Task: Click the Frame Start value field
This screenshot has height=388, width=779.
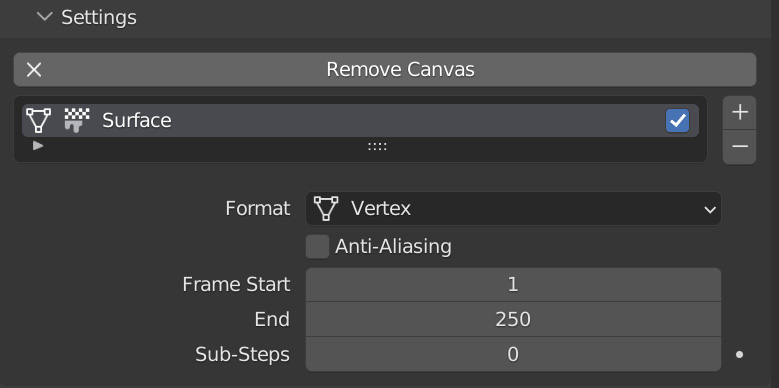Action: click(x=513, y=285)
